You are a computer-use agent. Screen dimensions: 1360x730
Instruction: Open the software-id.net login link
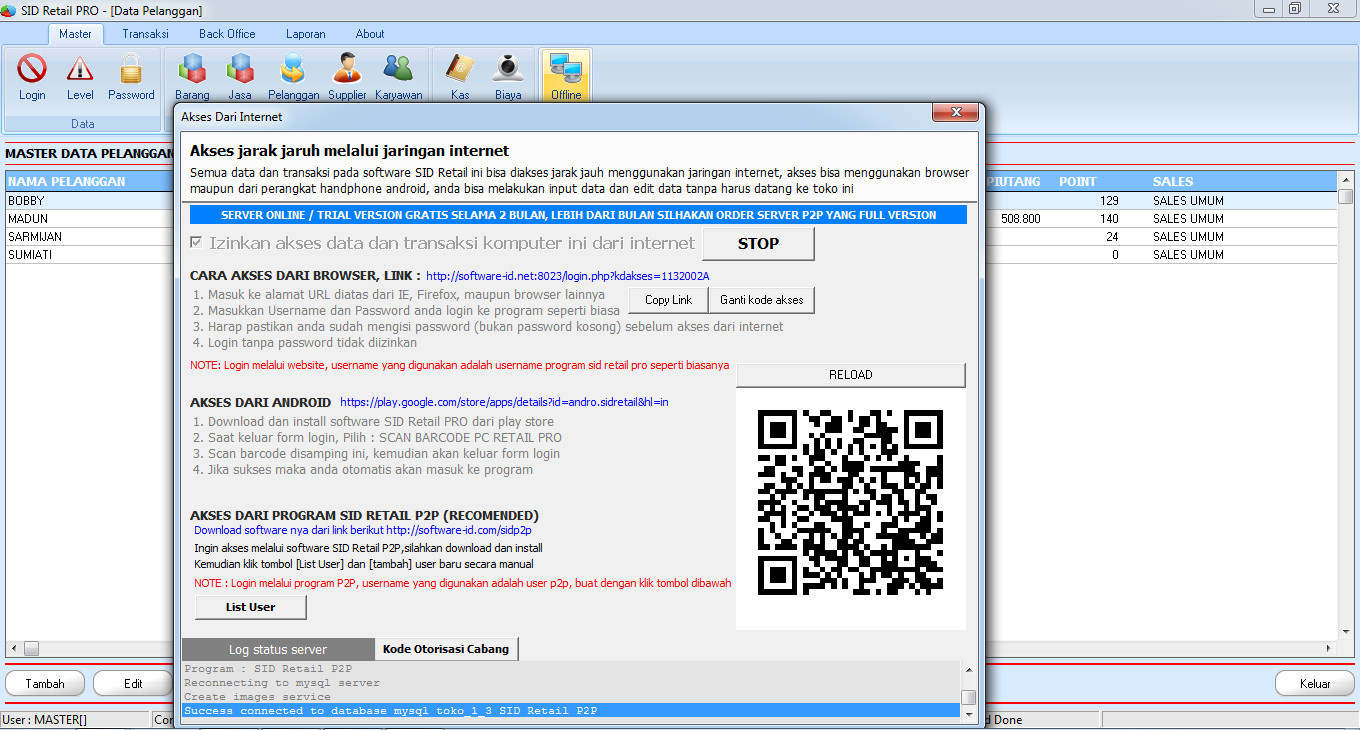click(567, 276)
